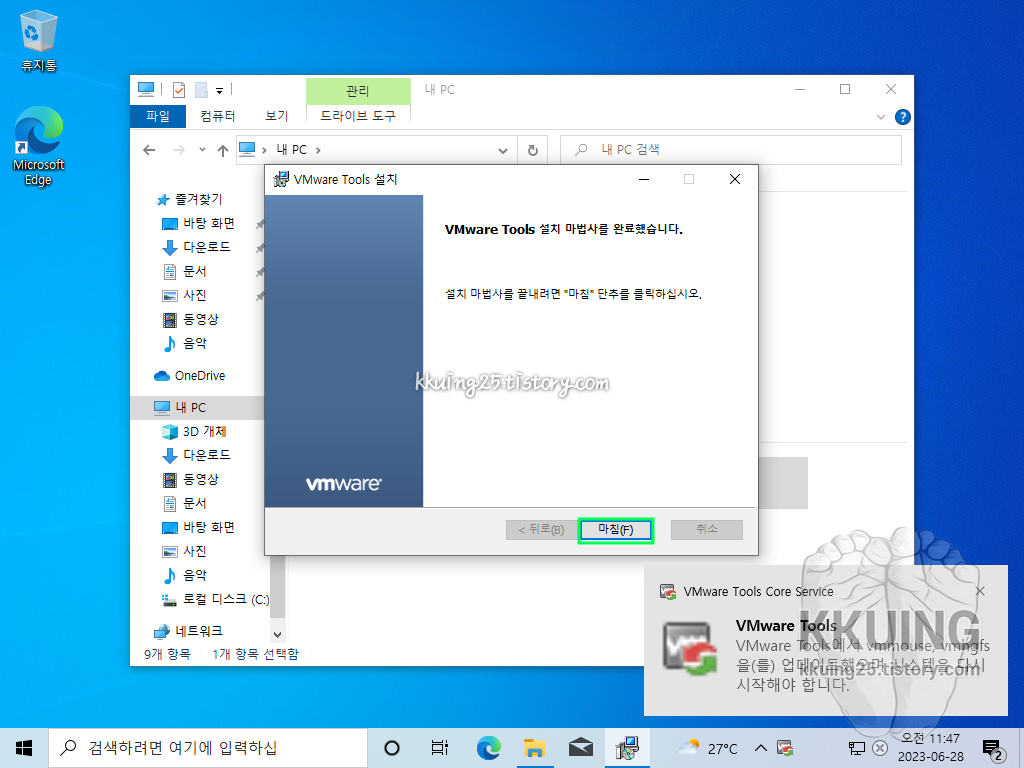
Task: Open the 컴퓨터 ribbon tab
Action: (217, 116)
